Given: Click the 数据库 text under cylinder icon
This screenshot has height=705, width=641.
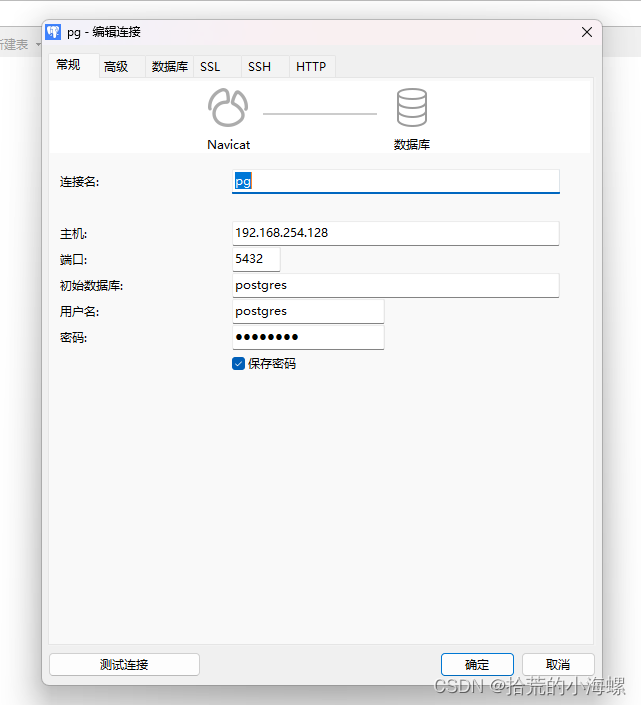Looking at the screenshot, I should point(412,144).
